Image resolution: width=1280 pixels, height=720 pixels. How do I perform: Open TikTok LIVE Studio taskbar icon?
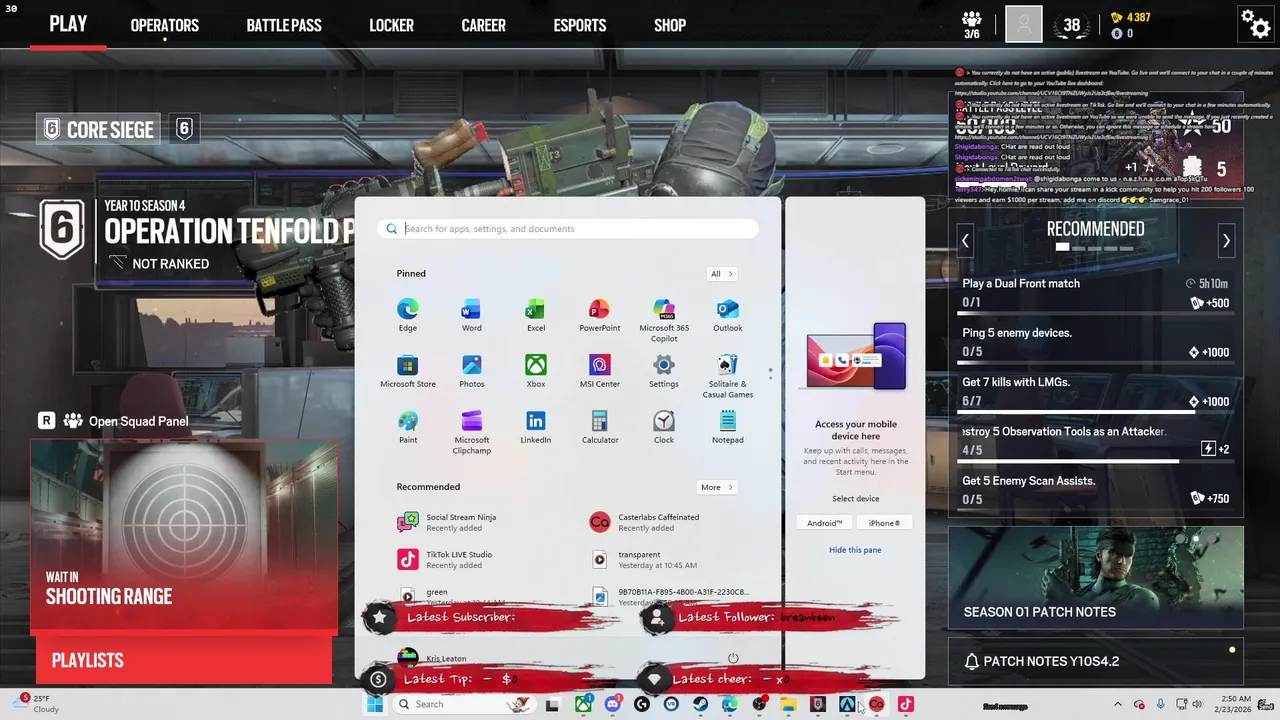[x=905, y=704]
